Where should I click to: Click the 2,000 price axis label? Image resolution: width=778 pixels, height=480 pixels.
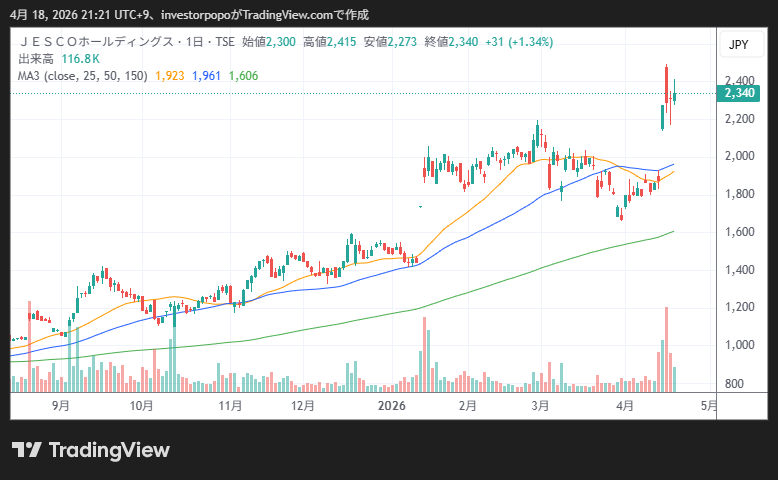coord(739,156)
